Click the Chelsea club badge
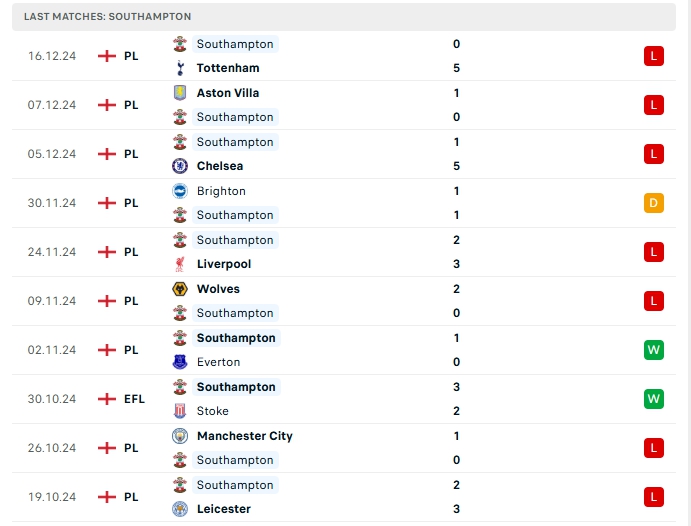691x526 pixels. [x=180, y=166]
